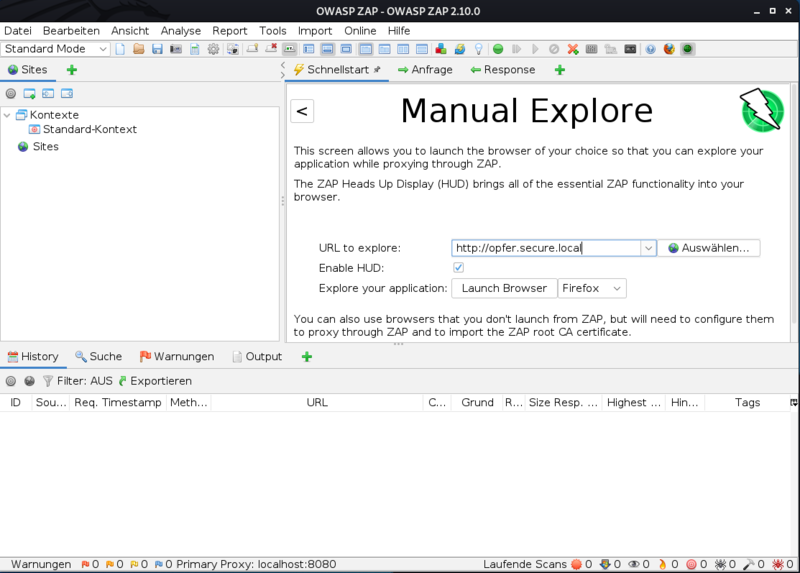
Task: Expand the URL to explore dropdown arrow
Action: pyautogui.click(x=648, y=248)
